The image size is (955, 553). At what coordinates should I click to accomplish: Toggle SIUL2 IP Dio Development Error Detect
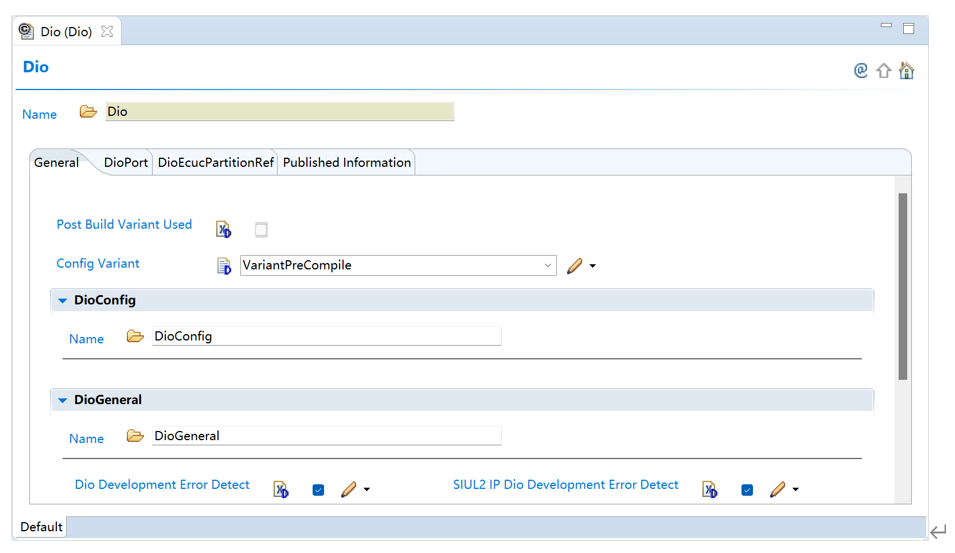tap(747, 490)
